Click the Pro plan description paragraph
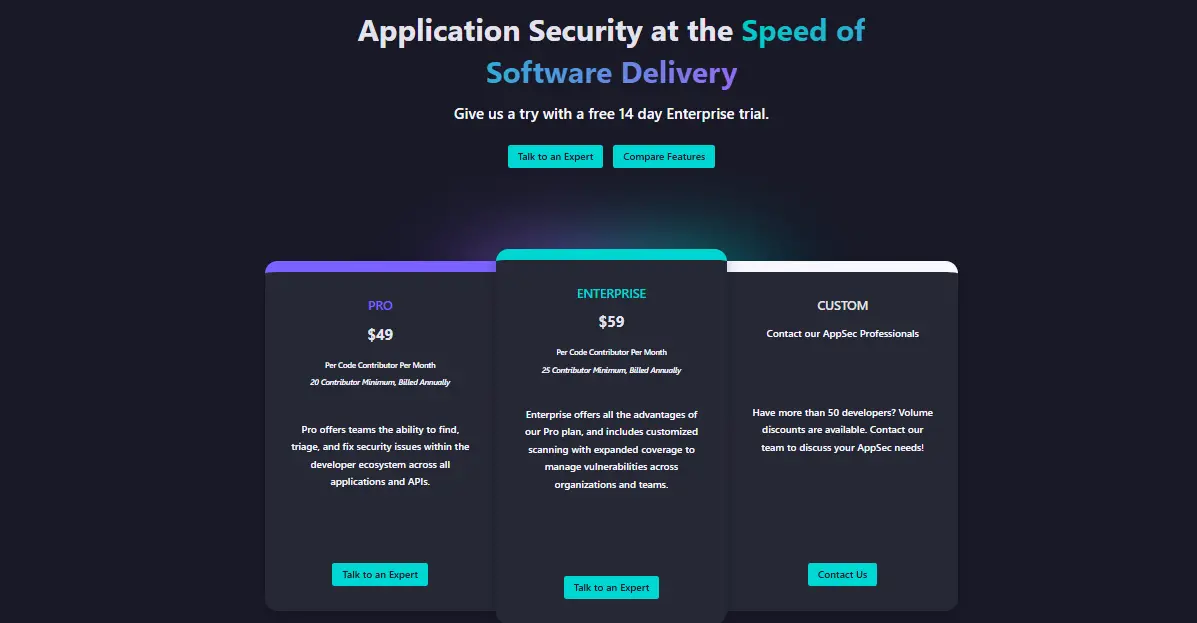 tap(380, 456)
